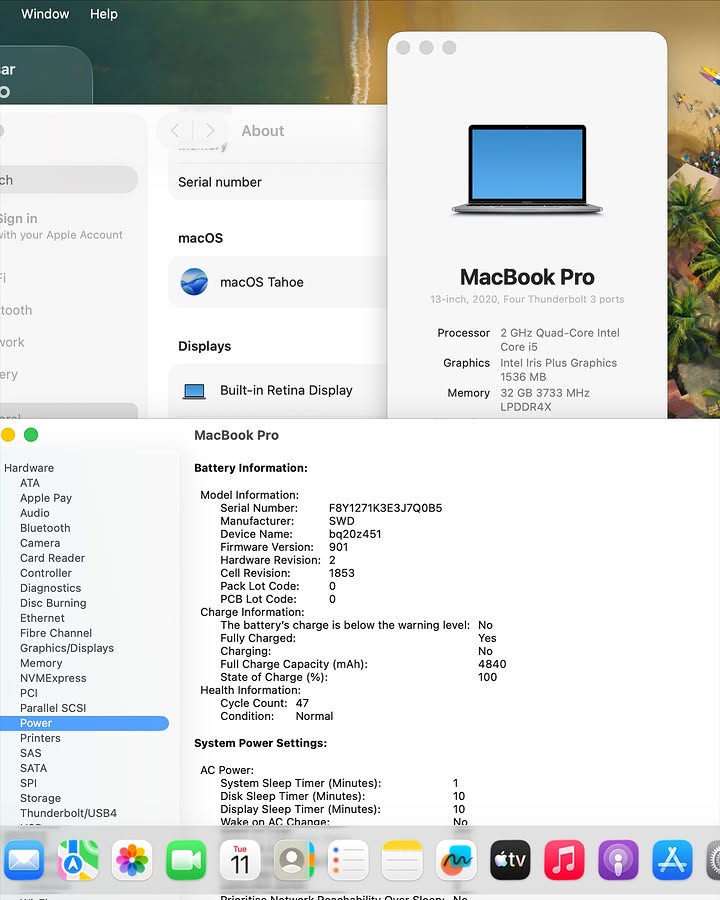Click the Serial number row in About
The height and width of the screenshot is (900, 720).
coord(278,182)
